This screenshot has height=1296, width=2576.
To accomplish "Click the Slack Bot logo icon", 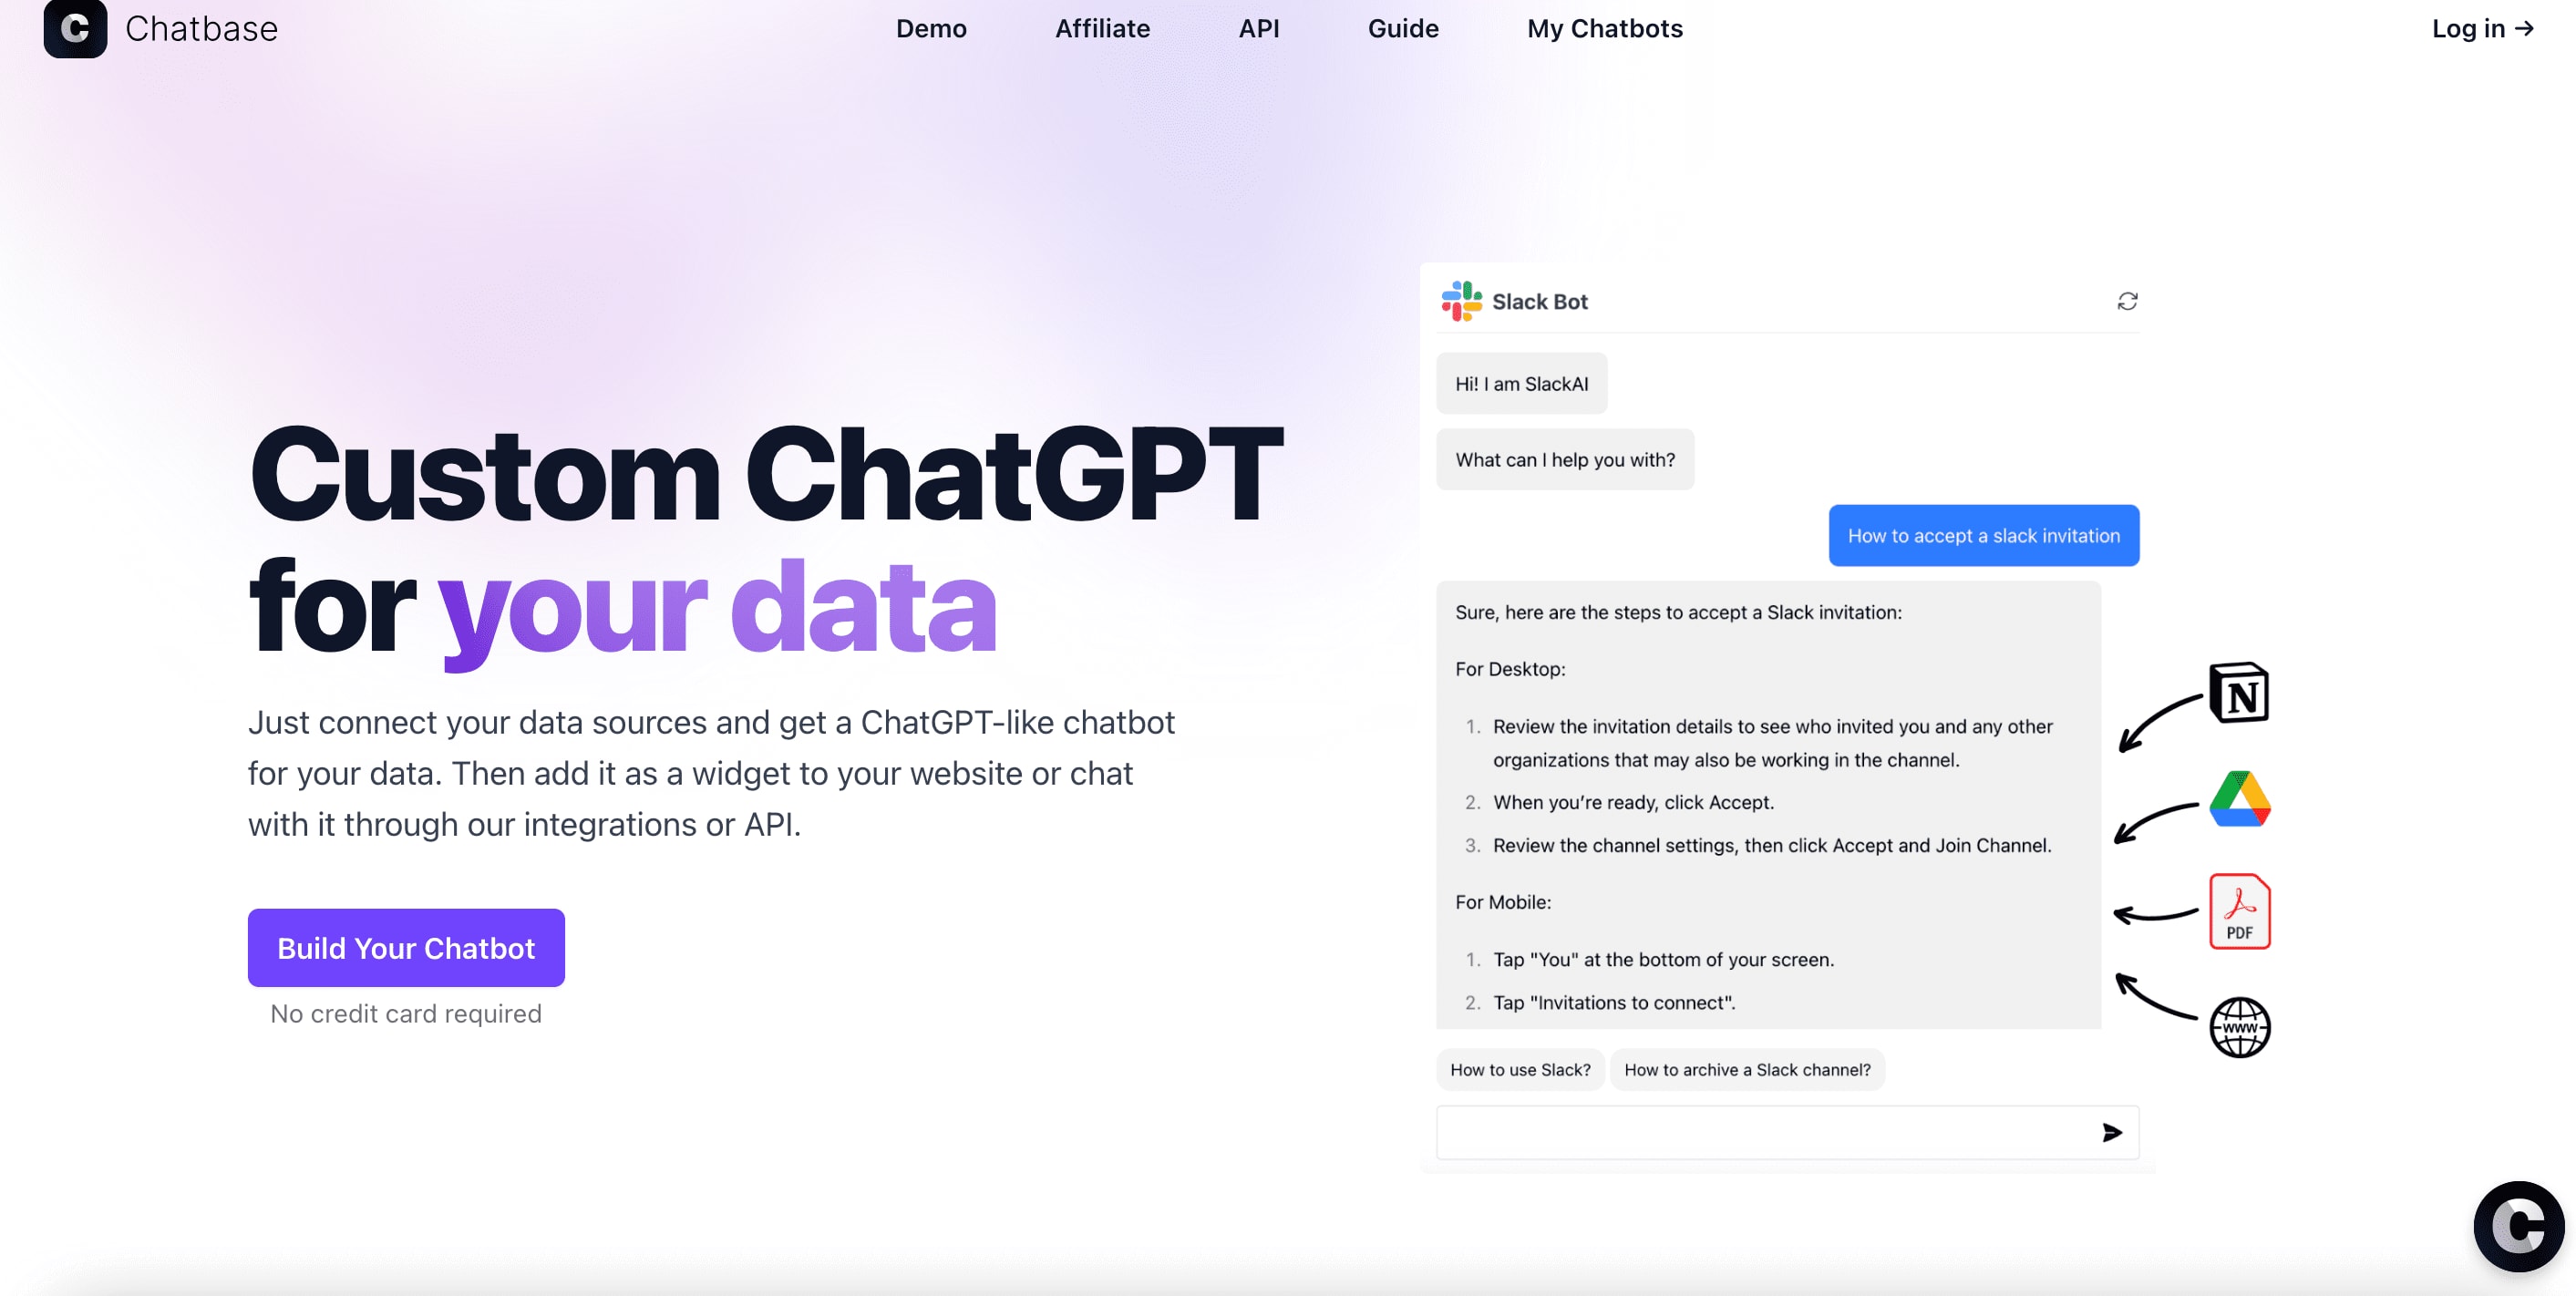I will [x=1460, y=301].
